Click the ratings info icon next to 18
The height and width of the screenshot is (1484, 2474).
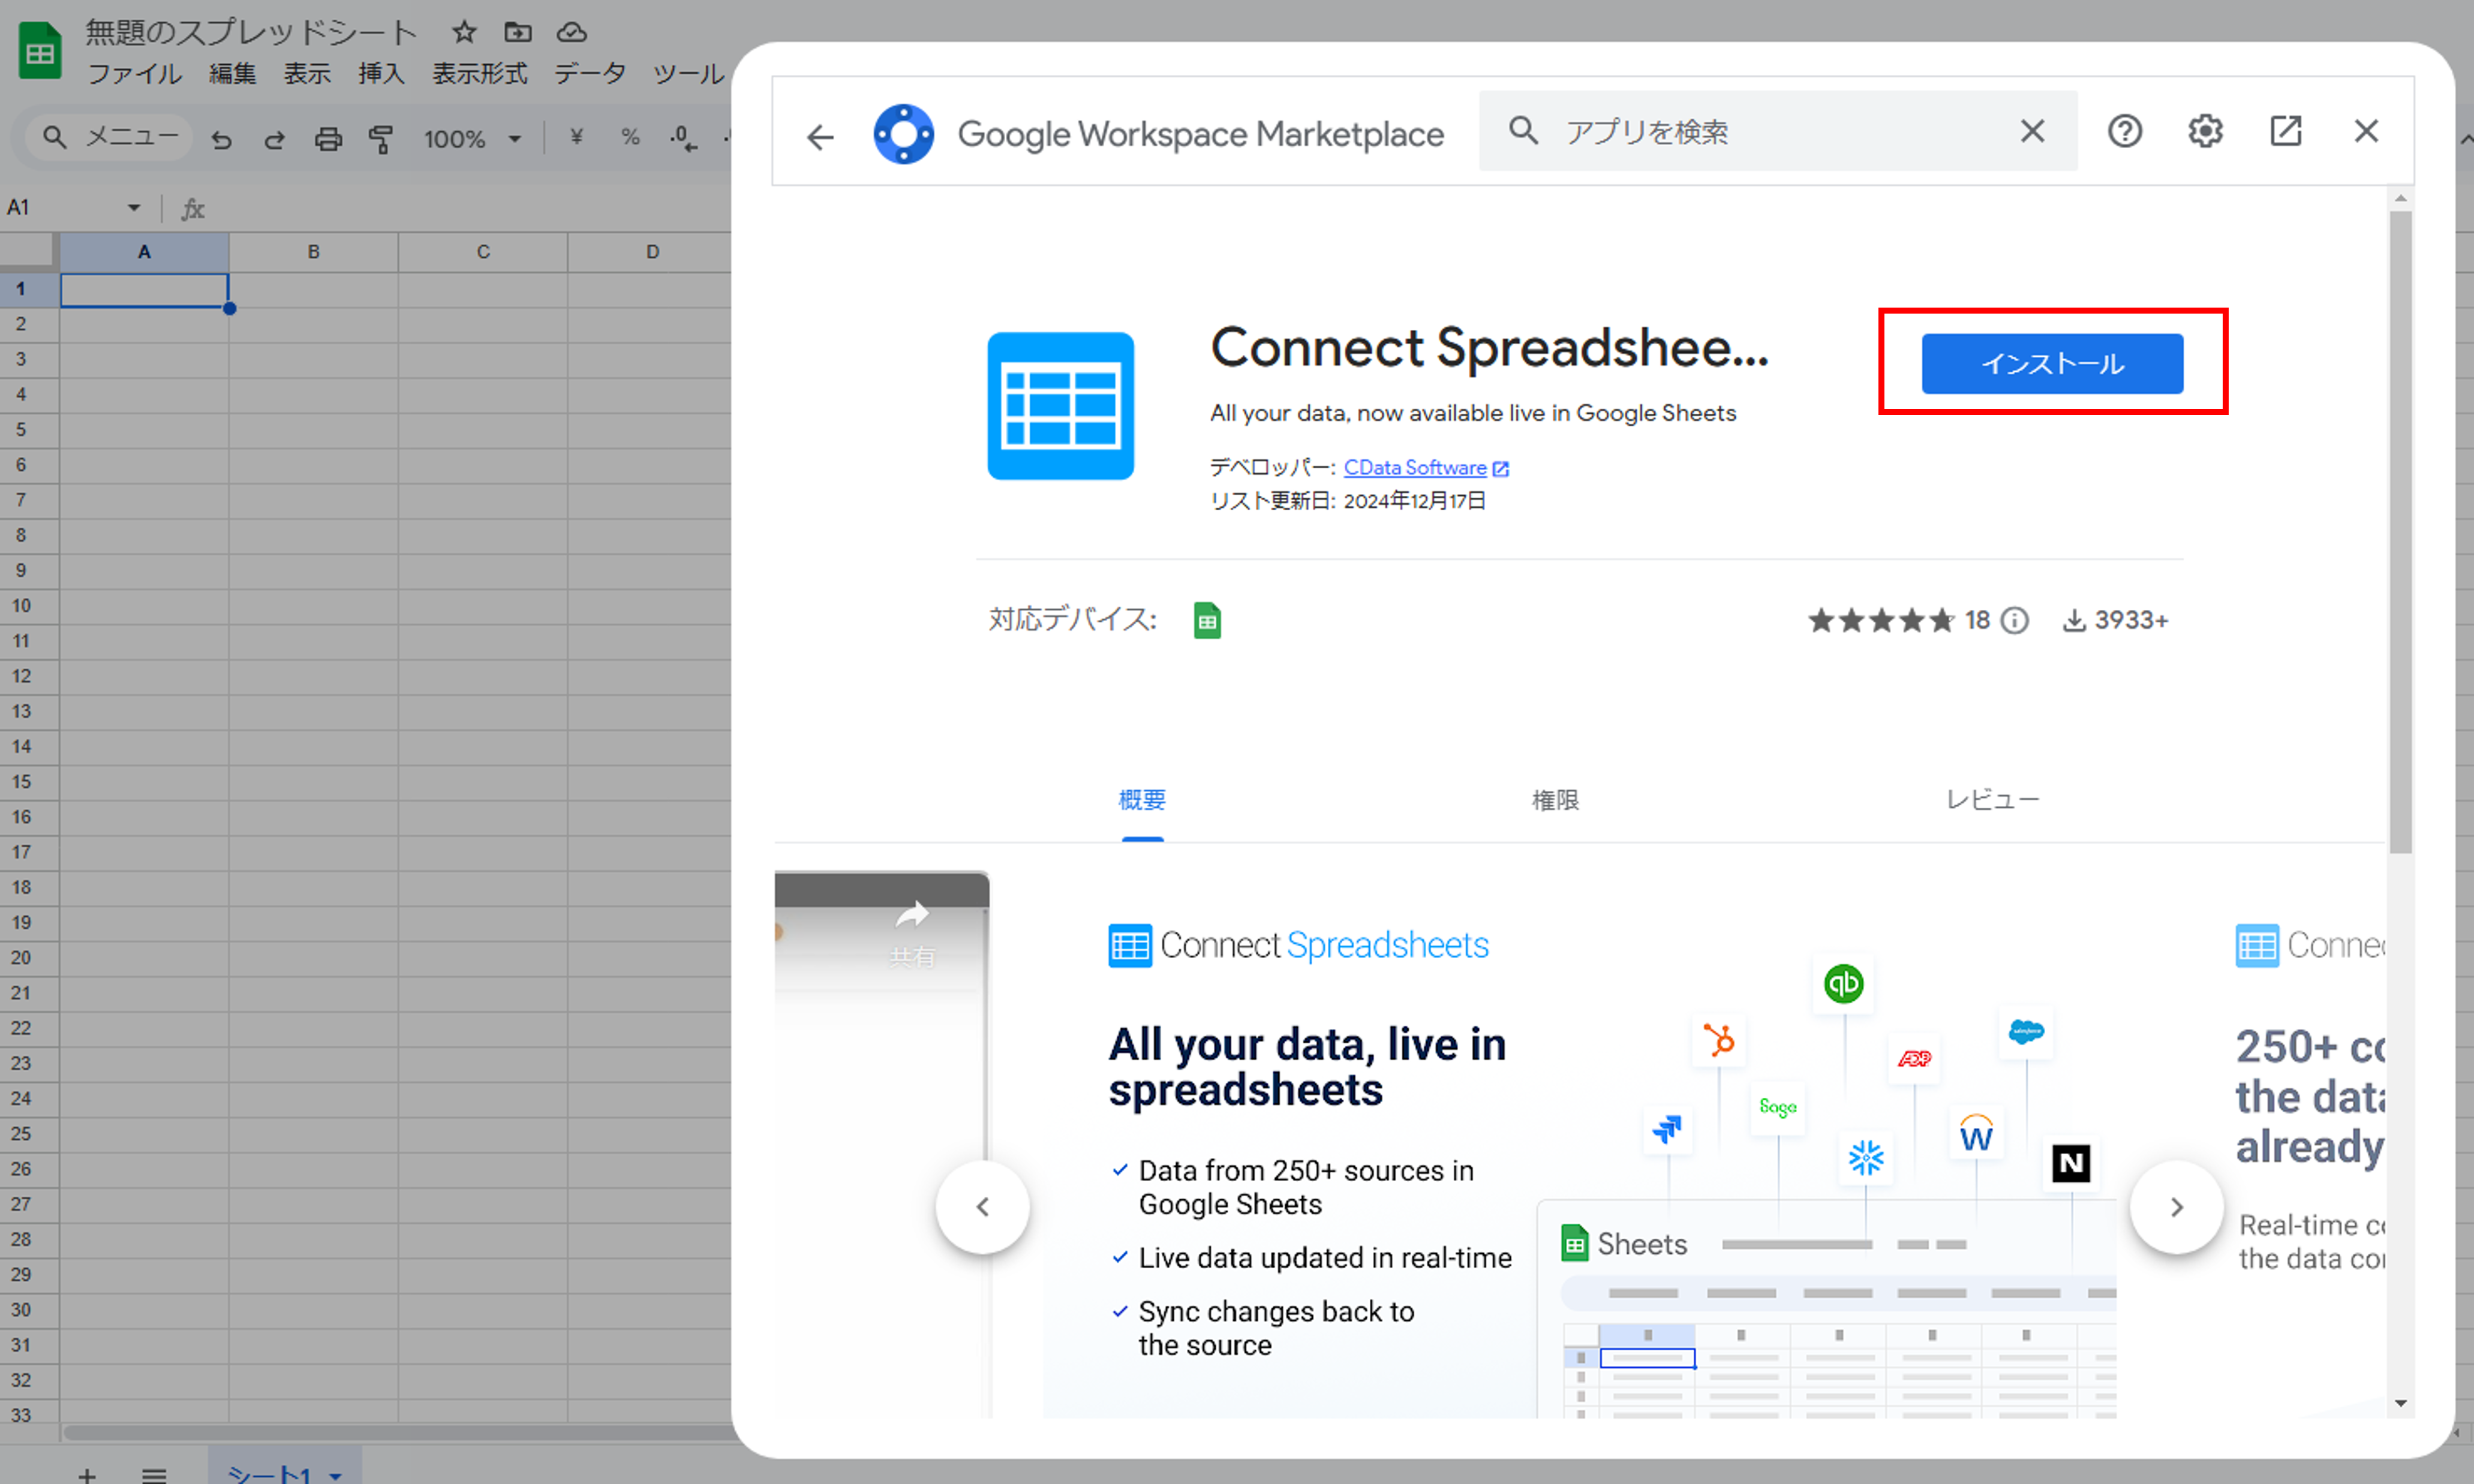[x=2015, y=621]
